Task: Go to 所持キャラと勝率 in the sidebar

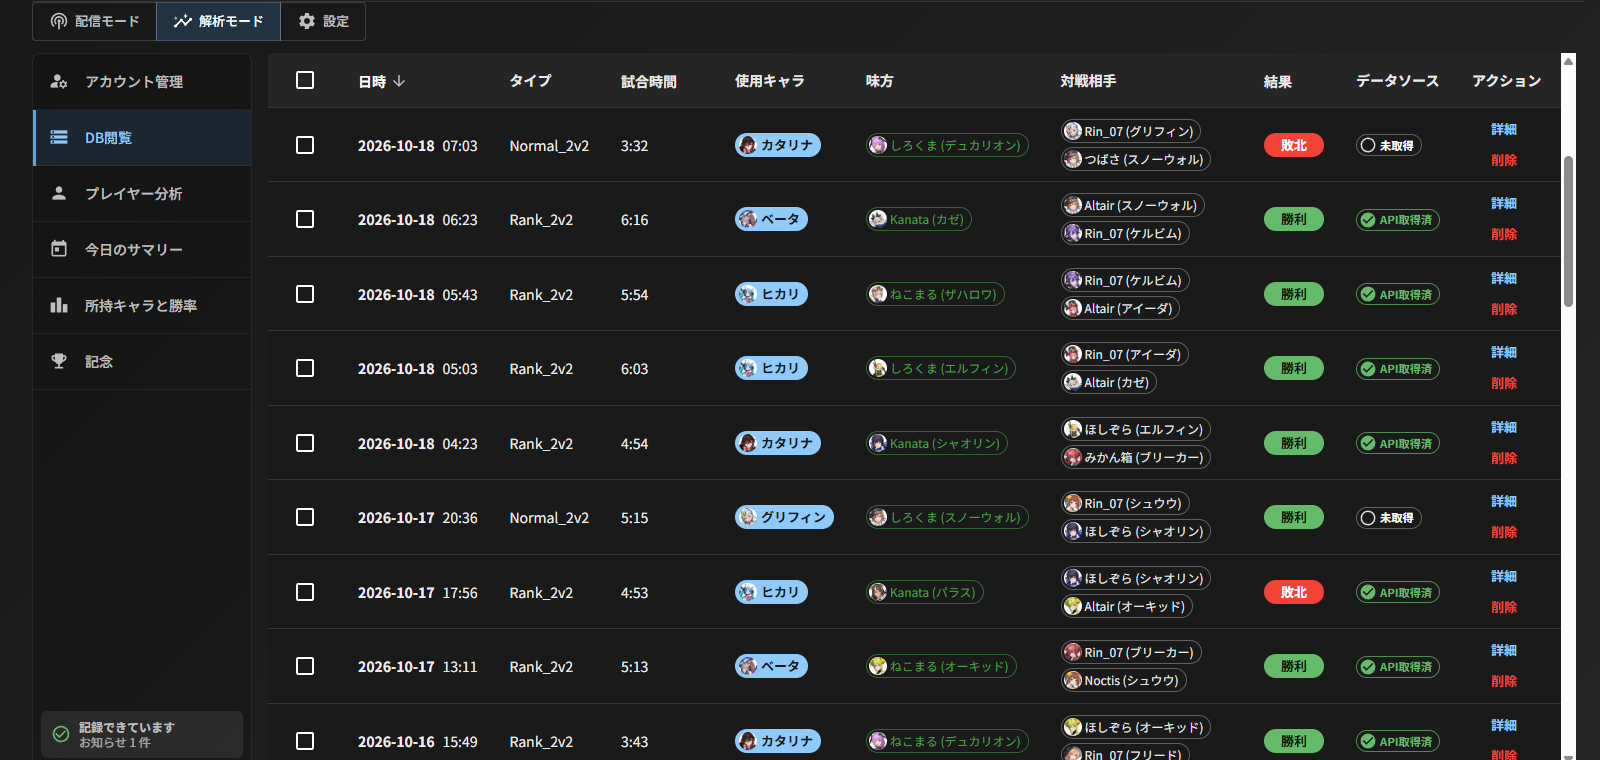Action: pos(142,305)
